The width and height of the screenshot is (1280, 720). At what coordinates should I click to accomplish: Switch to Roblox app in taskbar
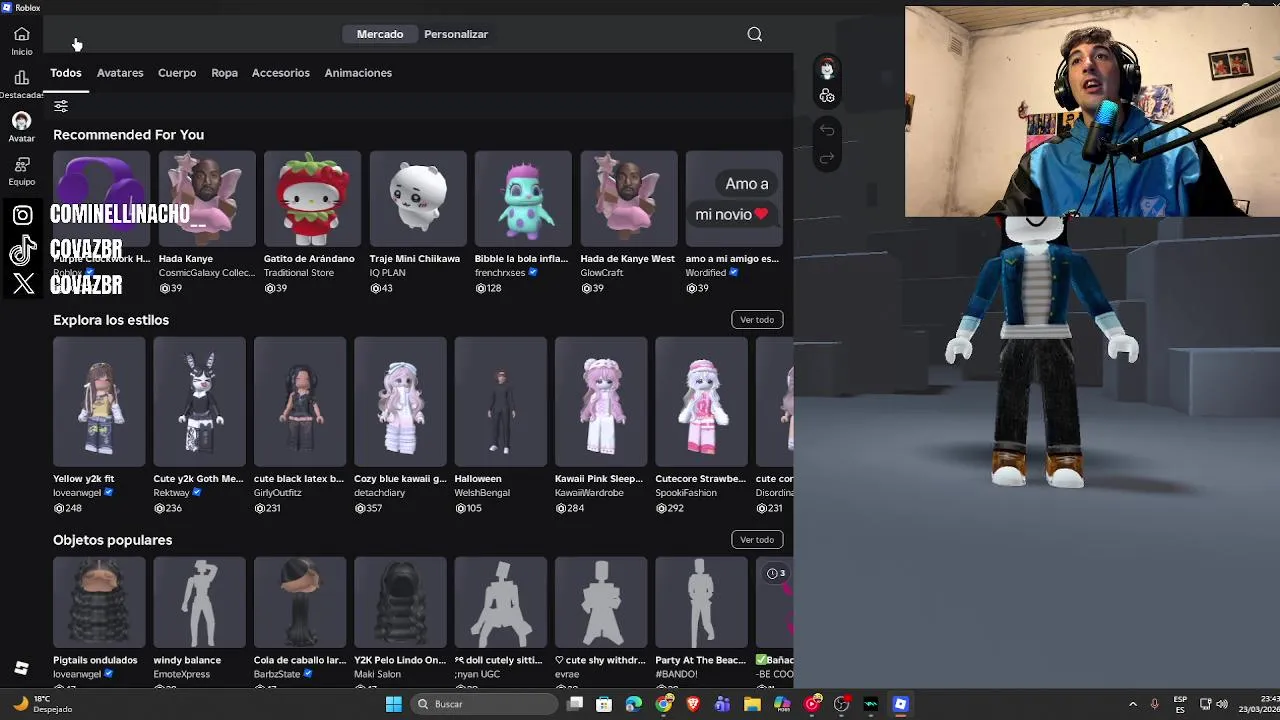[900, 704]
